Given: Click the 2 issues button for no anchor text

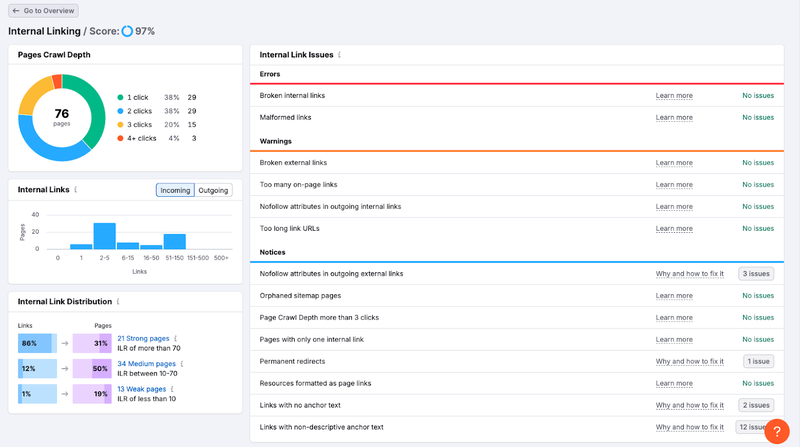Looking at the screenshot, I should 756,405.
